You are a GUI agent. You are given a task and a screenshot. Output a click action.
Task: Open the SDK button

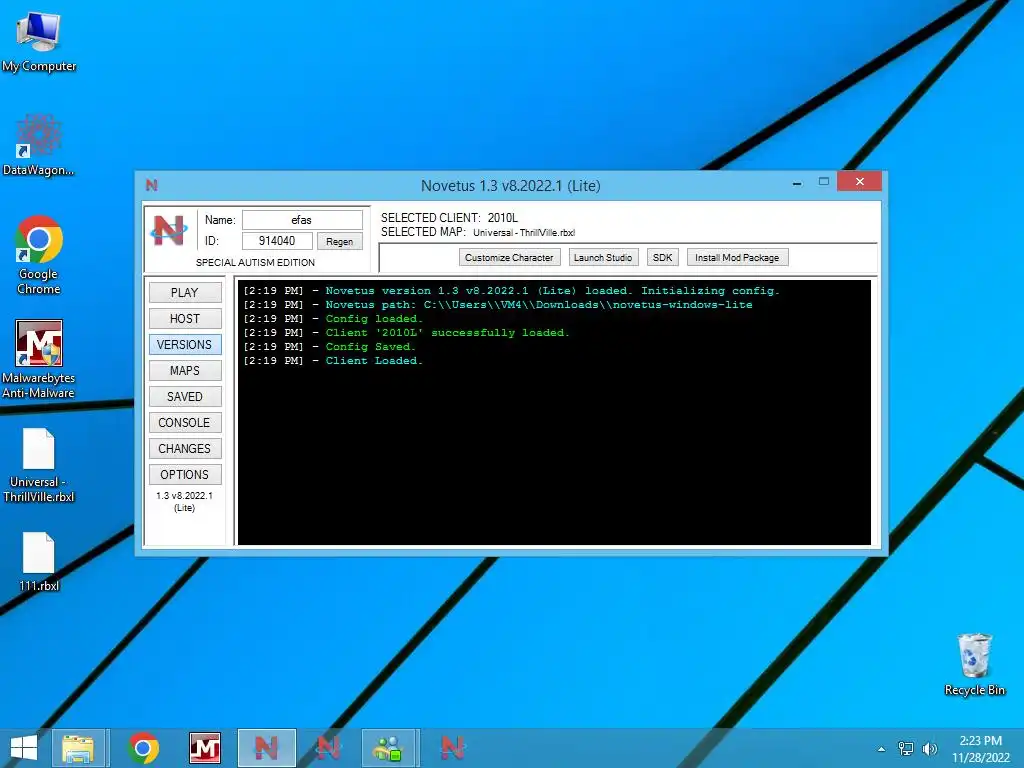pyautogui.click(x=662, y=257)
